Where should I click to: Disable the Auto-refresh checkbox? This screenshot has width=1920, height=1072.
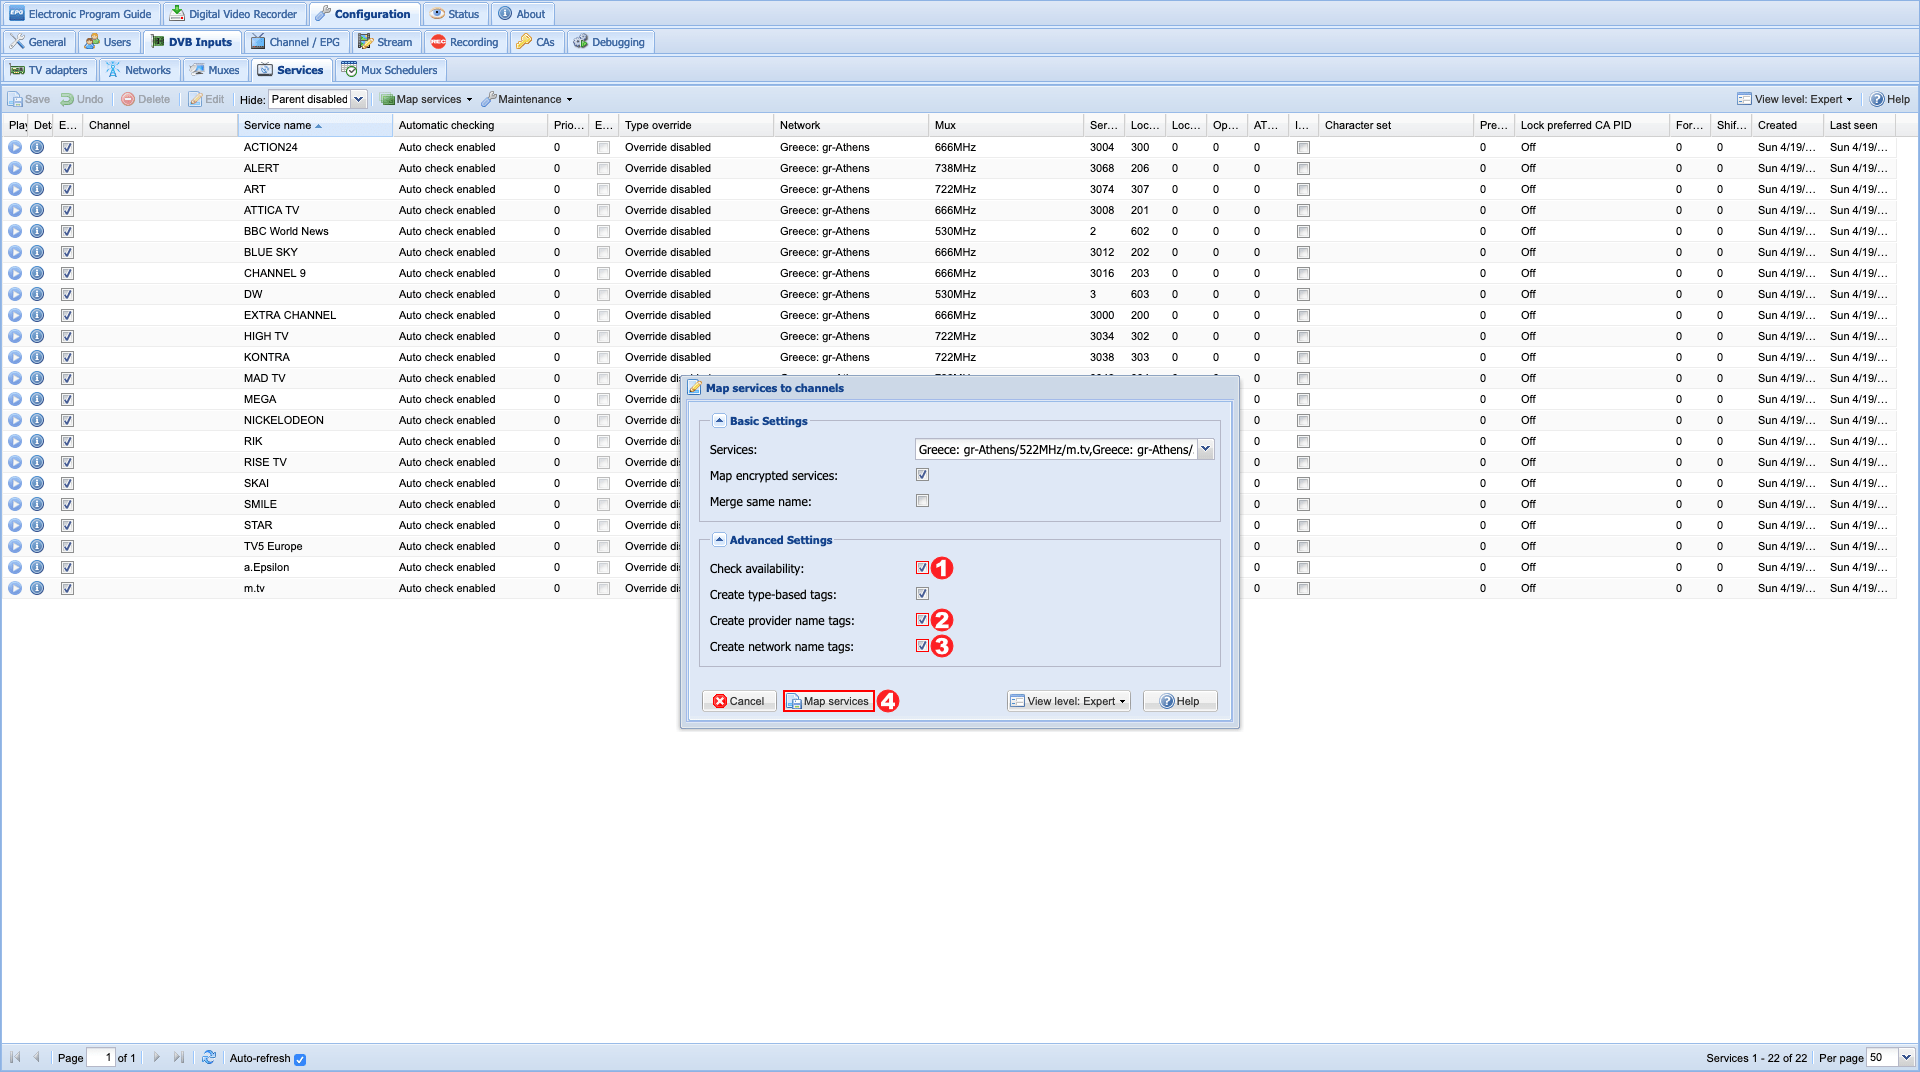(300, 1059)
